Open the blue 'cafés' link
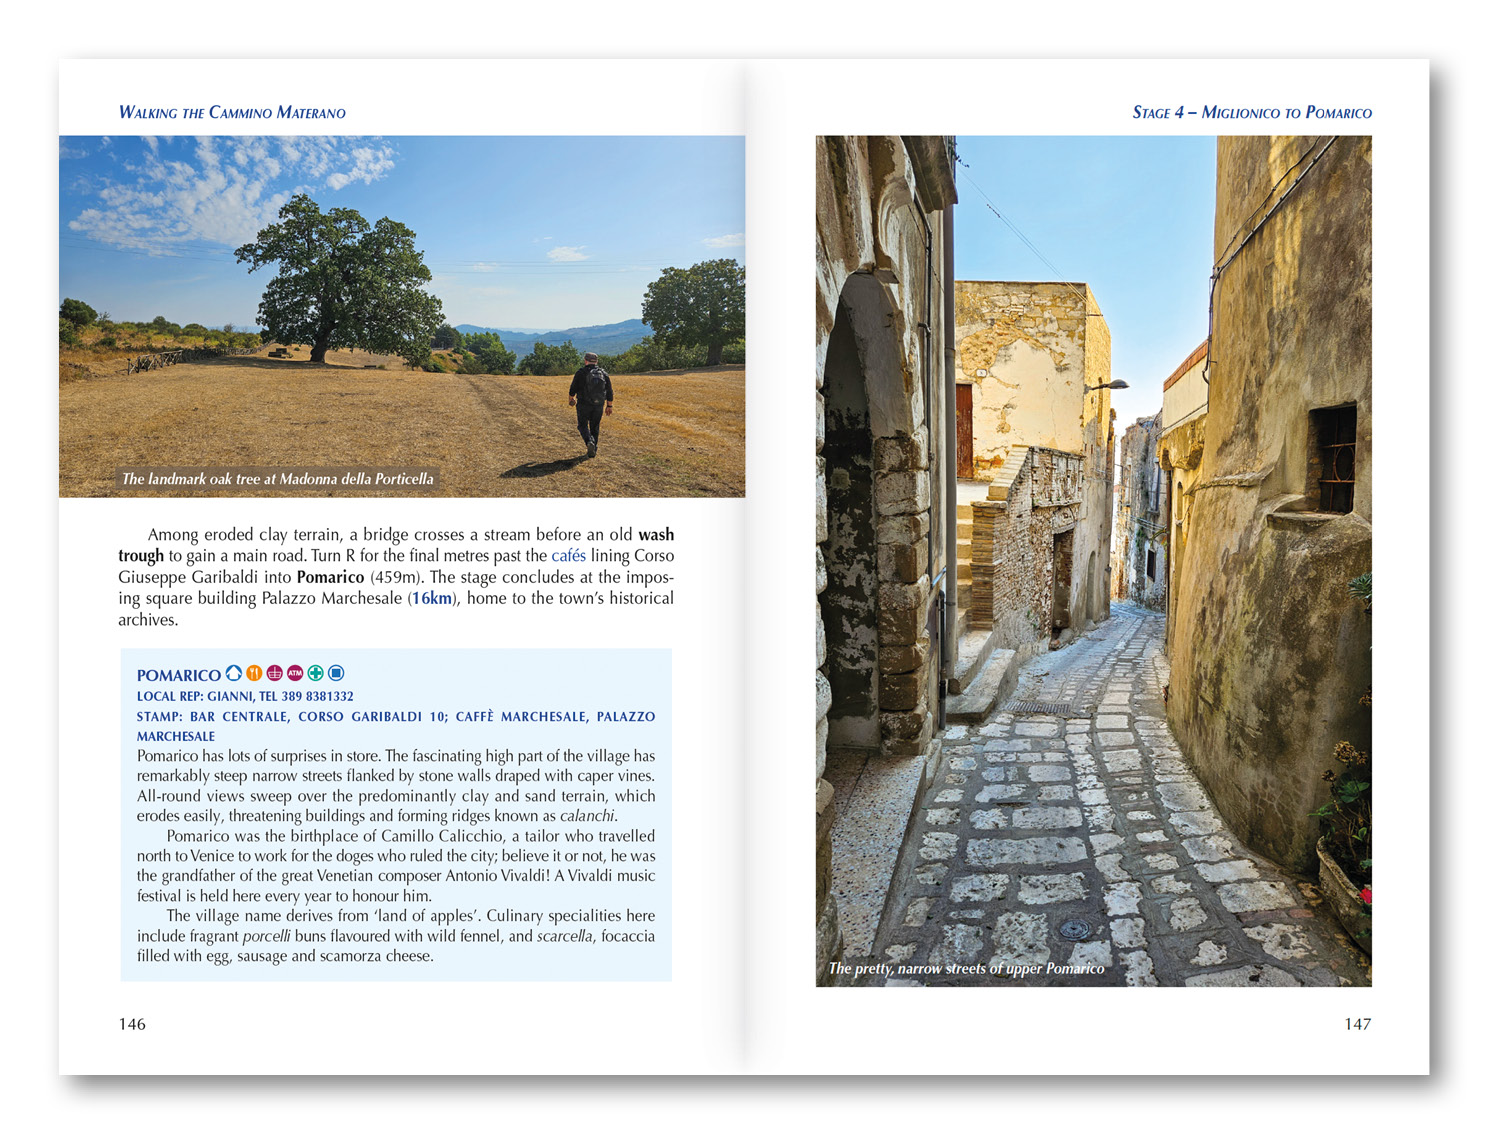This screenshot has height=1134, width=1488. pyautogui.click(x=568, y=556)
